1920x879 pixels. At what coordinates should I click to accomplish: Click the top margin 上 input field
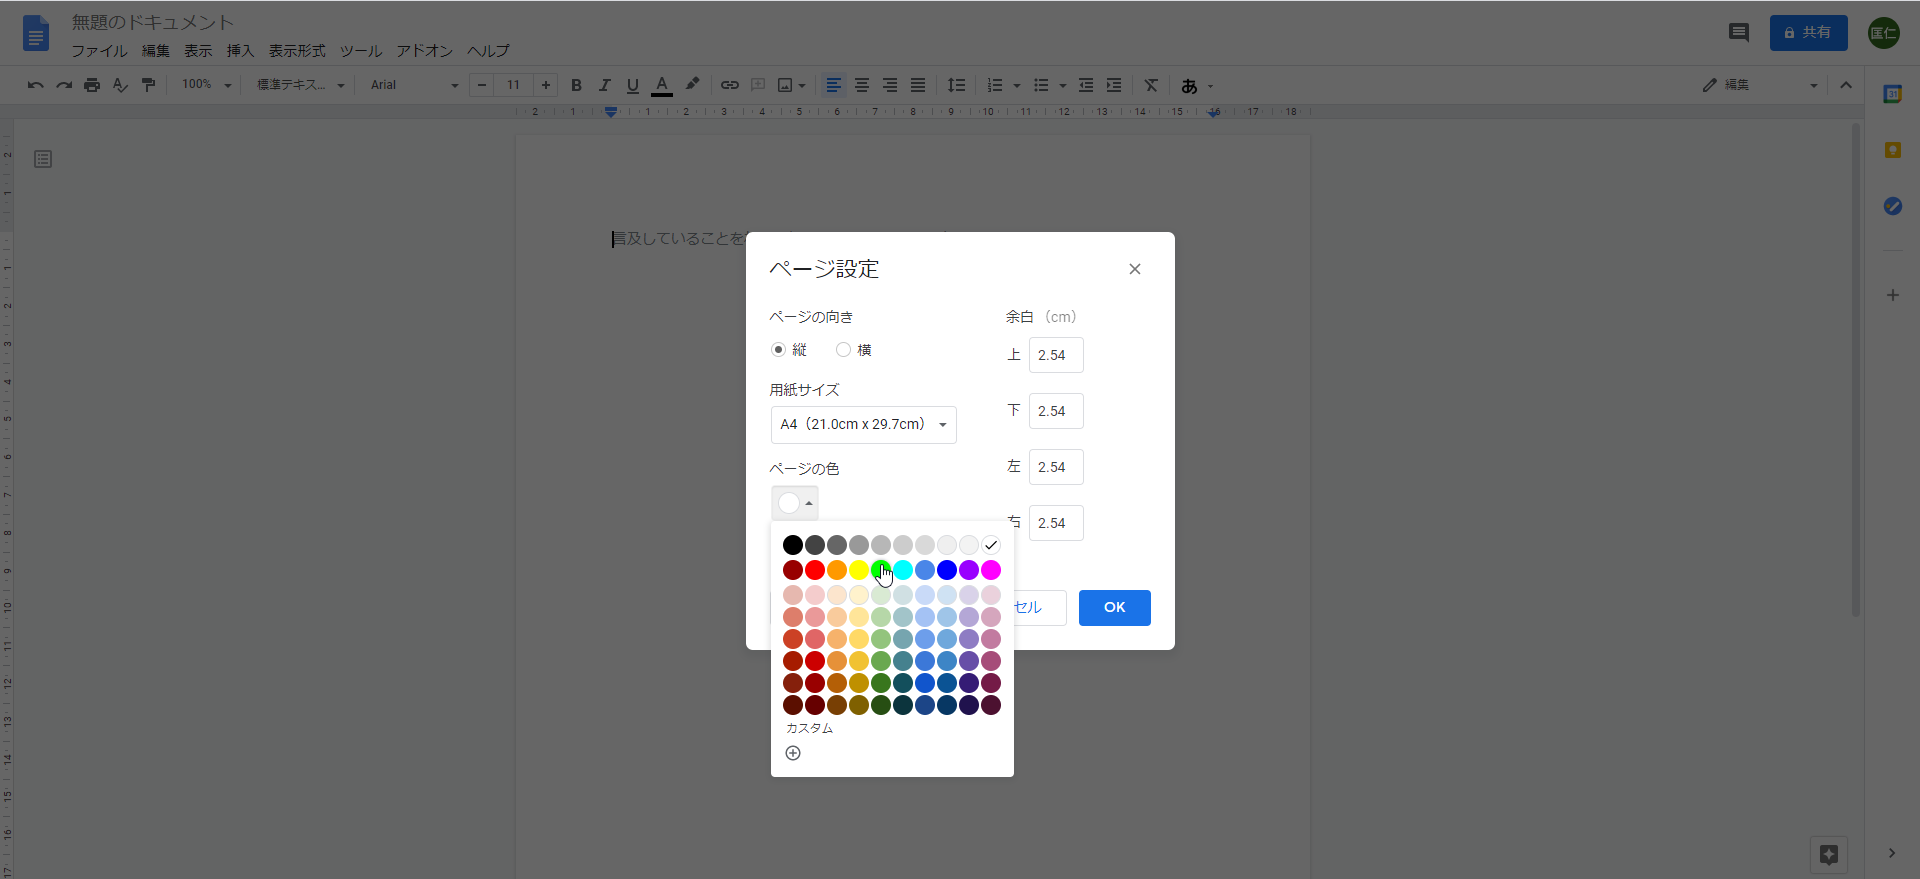point(1056,355)
